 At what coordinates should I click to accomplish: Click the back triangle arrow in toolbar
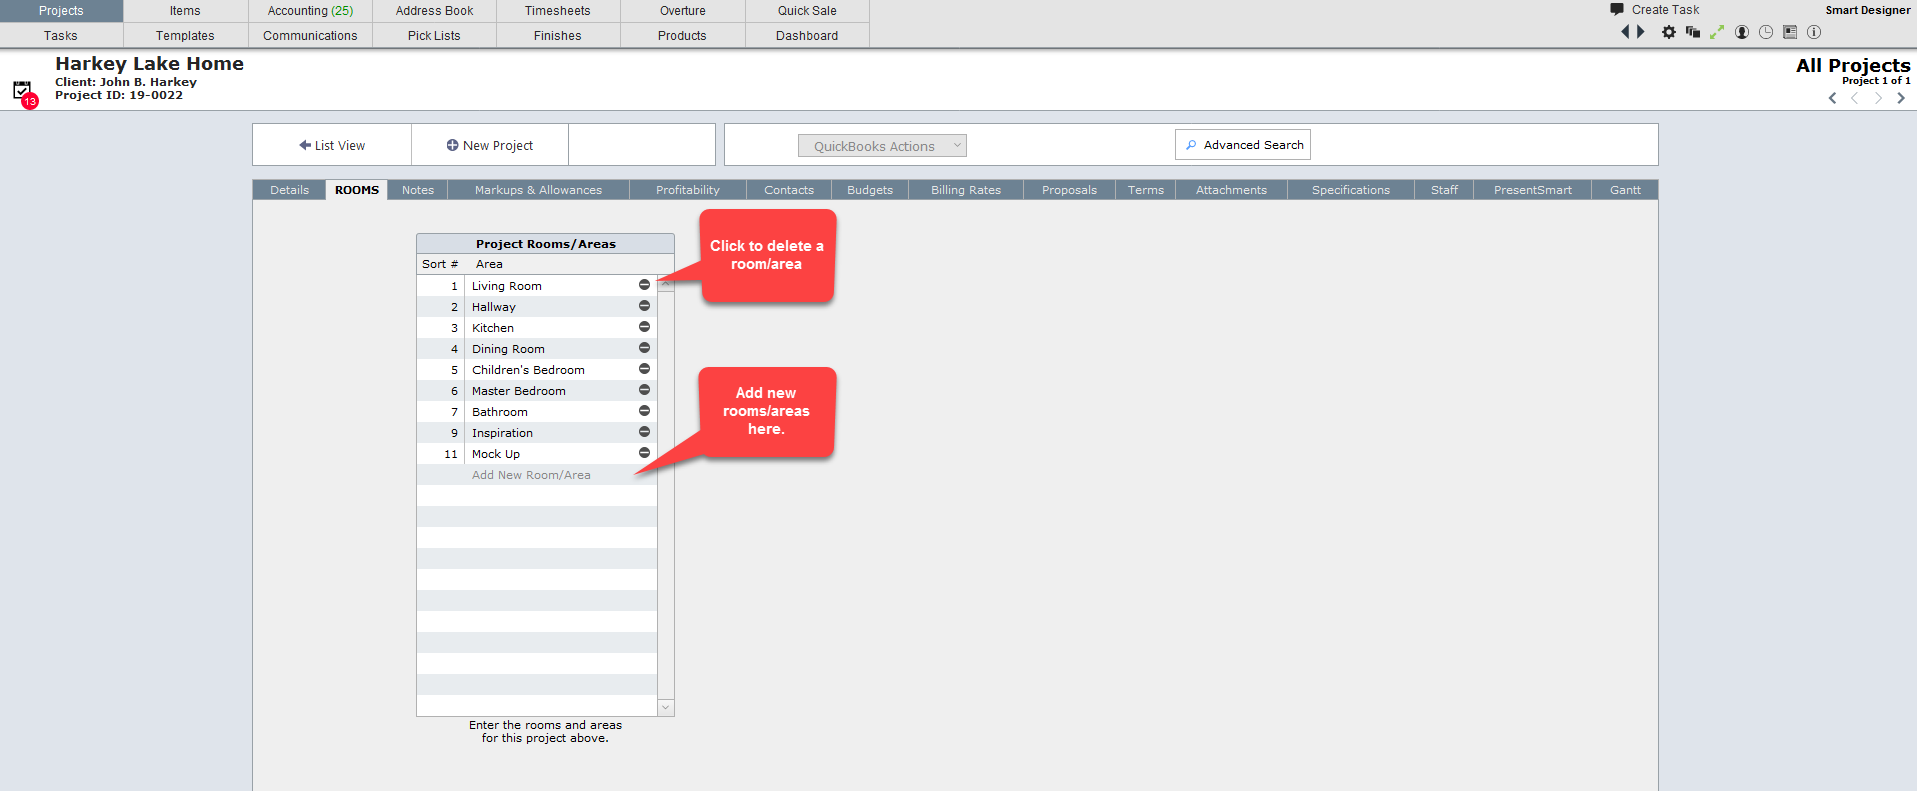[1625, 32]
